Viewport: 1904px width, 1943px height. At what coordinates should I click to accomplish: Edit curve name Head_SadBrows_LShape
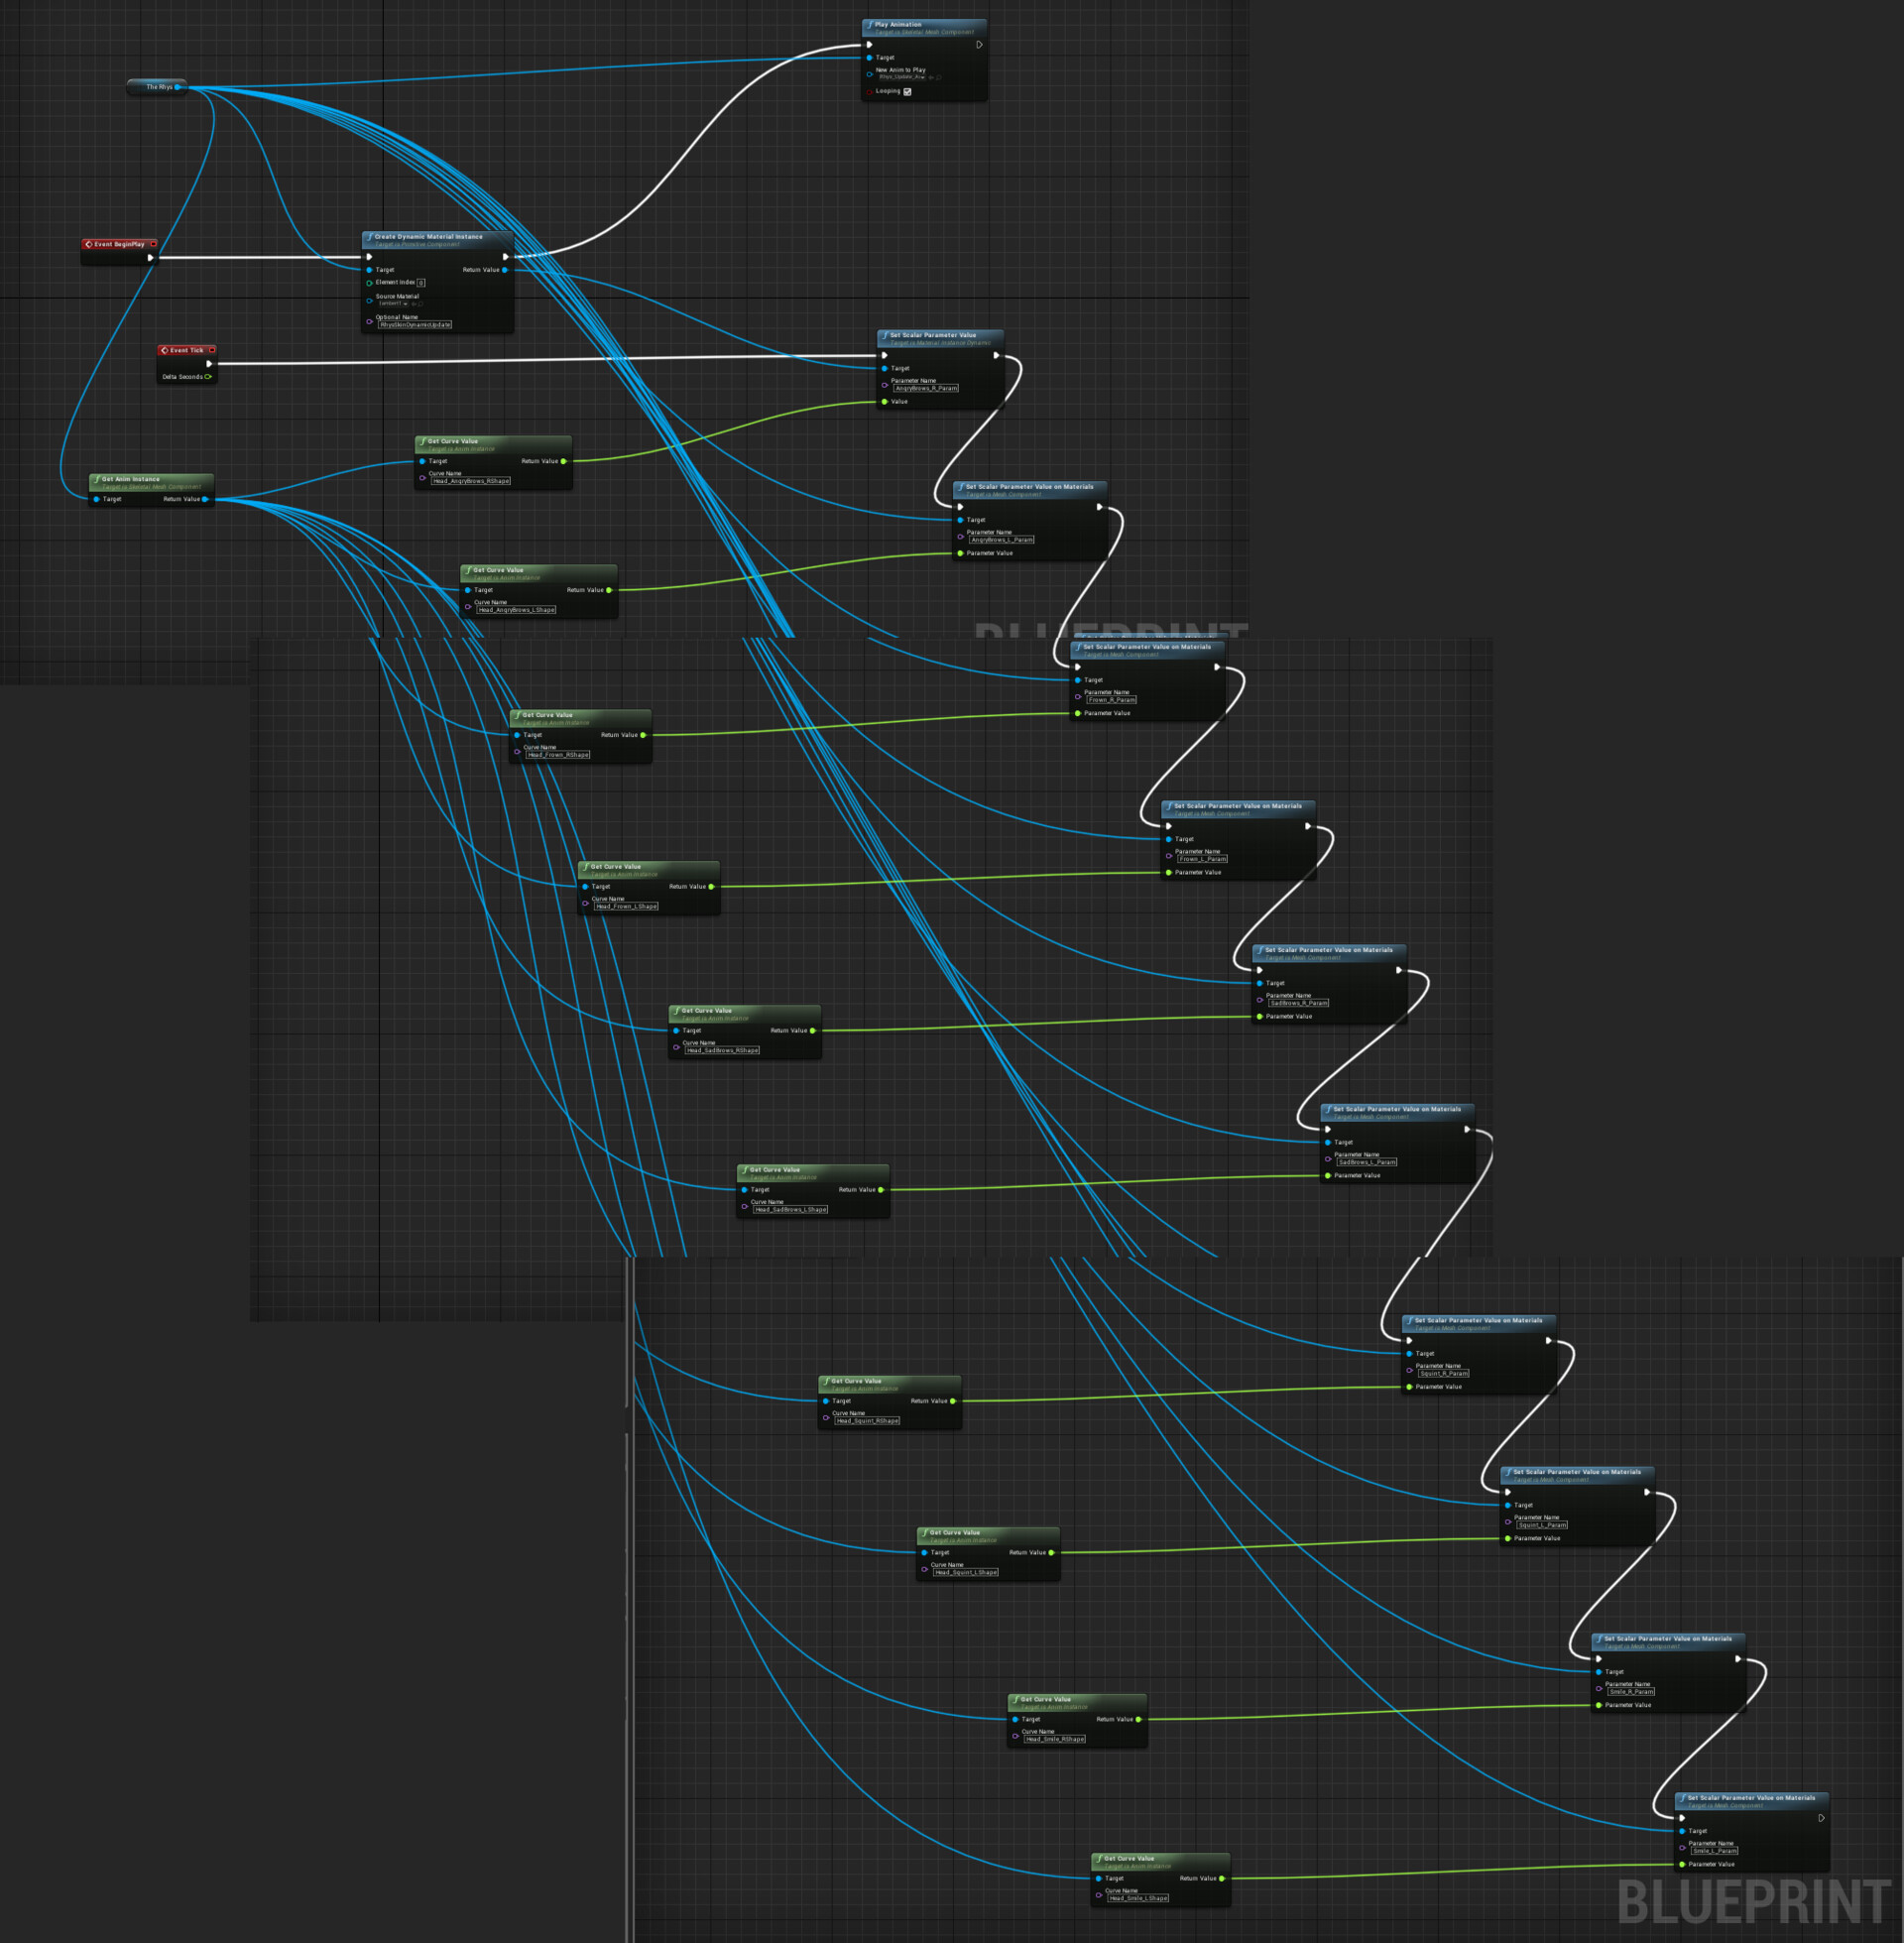coord(790,1209)
